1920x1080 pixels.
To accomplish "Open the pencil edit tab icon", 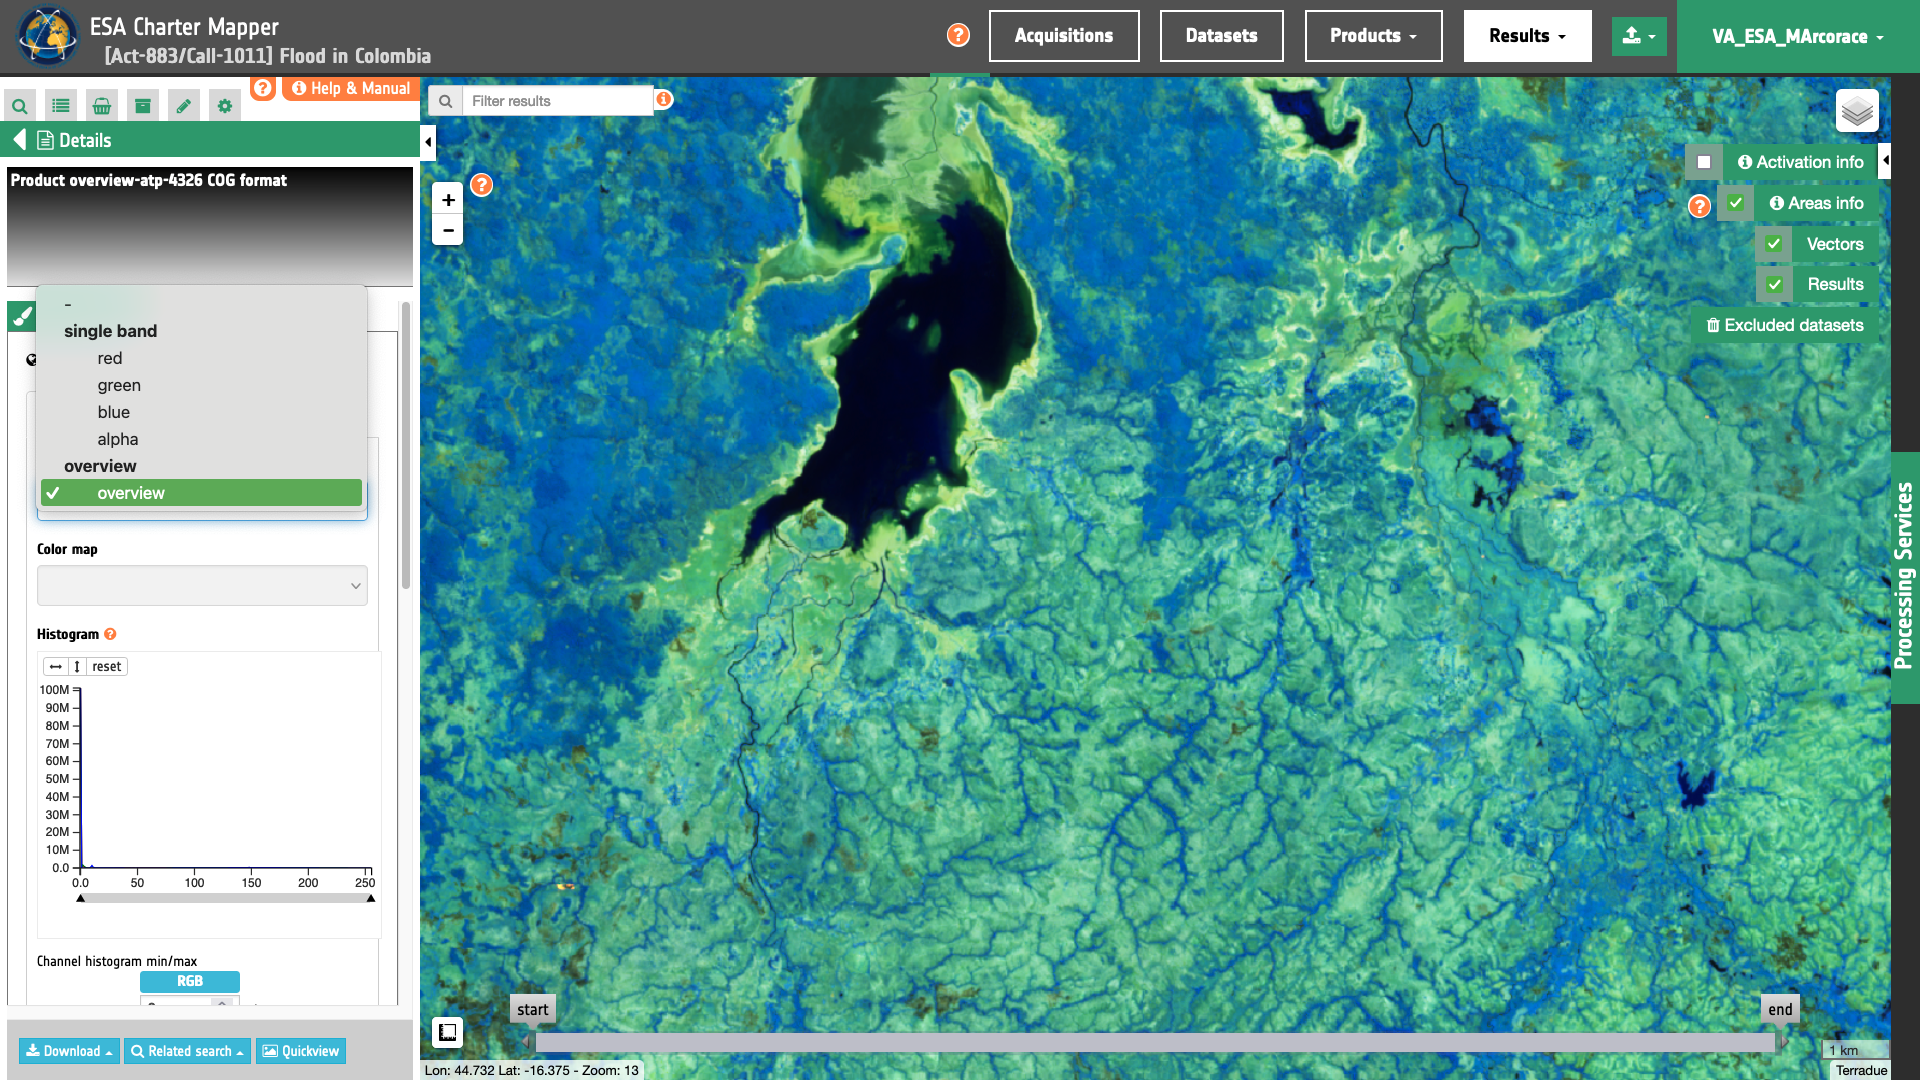I will pos(184,106).
